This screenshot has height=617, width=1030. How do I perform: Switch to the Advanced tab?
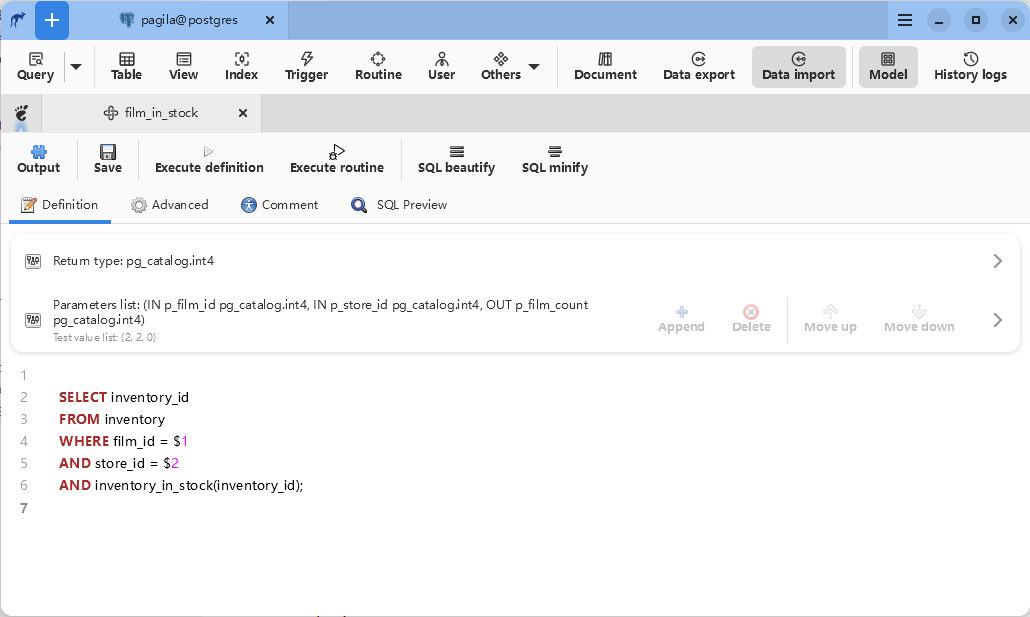pyautogui.click(x=169, y=205)
